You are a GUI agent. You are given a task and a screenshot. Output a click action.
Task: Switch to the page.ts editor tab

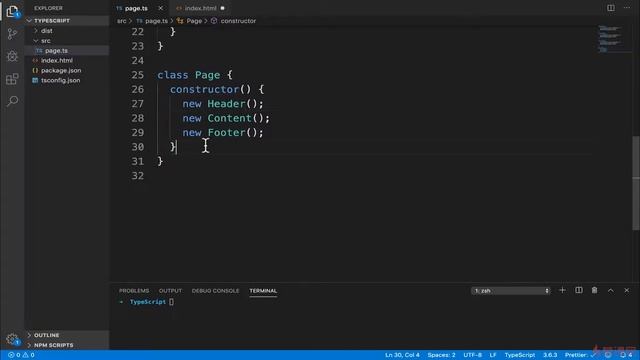136,8
